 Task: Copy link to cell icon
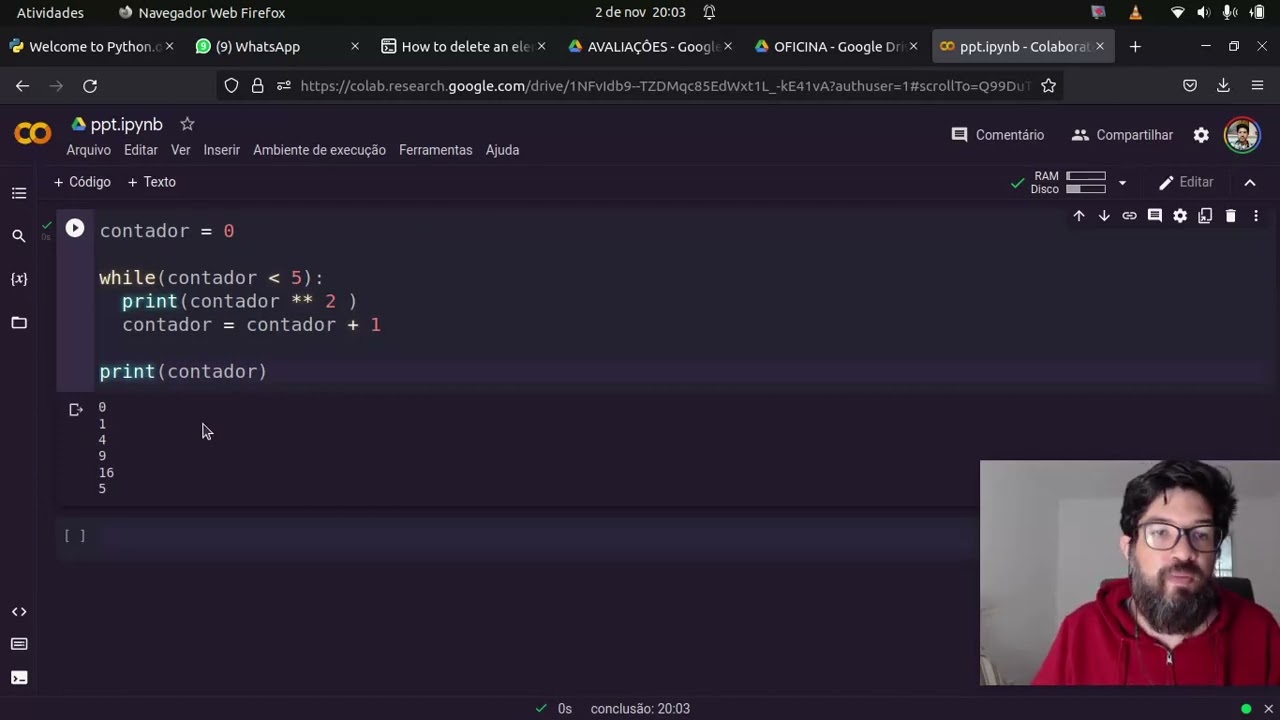pyautogui.click(x=1129, y=216)
